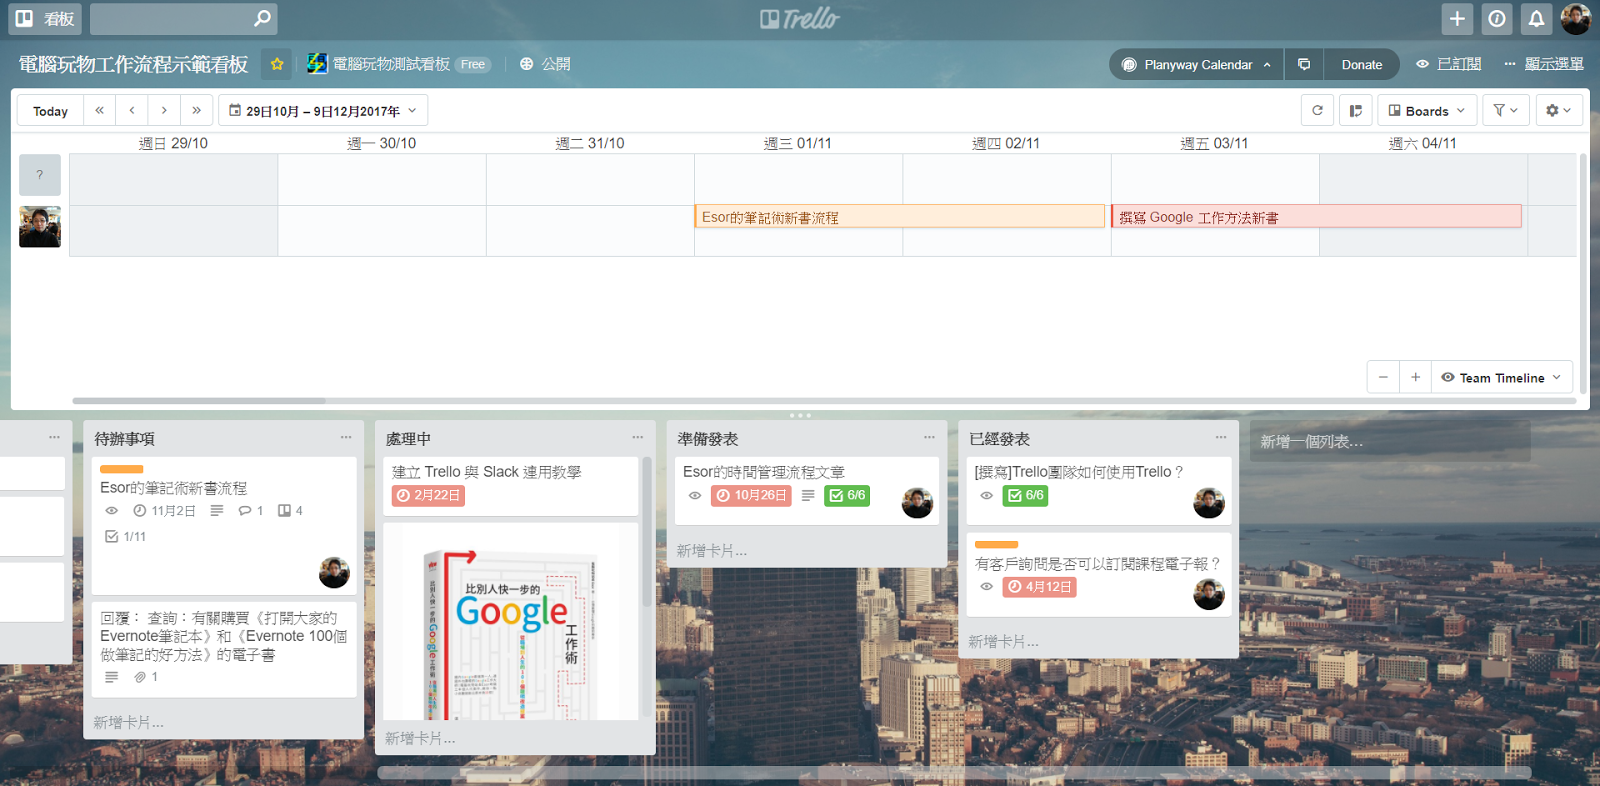Click the Trello logo in header

pos(800,18)
